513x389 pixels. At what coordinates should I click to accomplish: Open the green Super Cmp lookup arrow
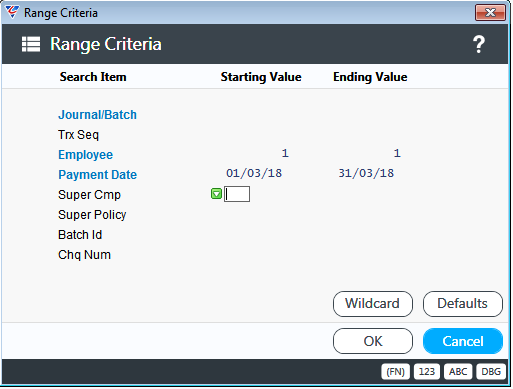(216, 194)
